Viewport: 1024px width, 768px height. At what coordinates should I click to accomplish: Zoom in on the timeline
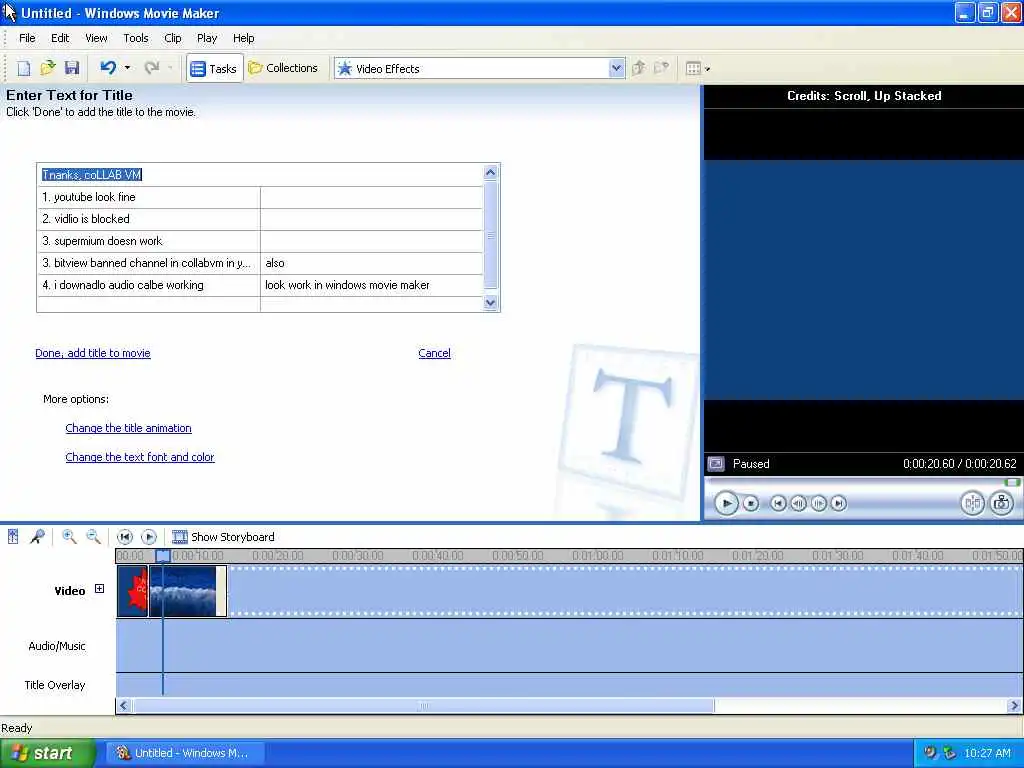(x=69, y=537)
